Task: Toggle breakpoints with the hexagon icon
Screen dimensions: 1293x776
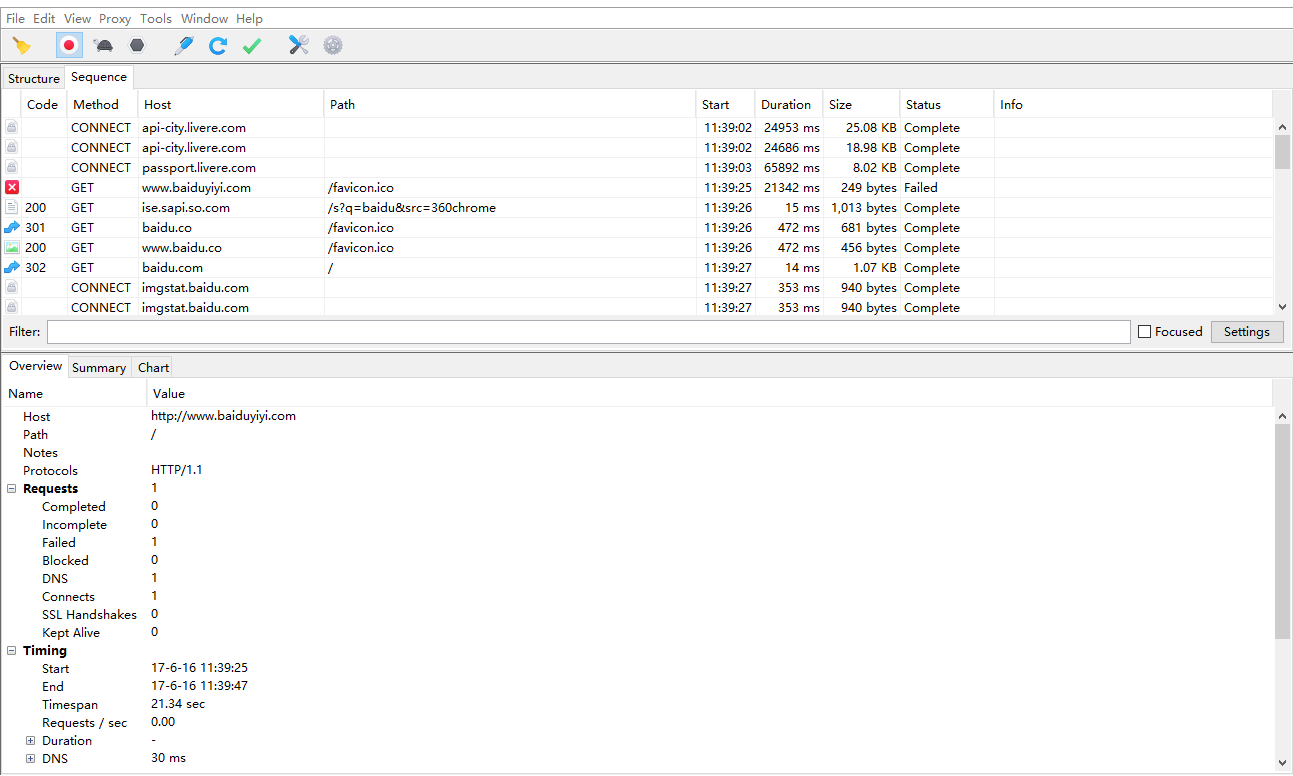Action: point(137,45)
